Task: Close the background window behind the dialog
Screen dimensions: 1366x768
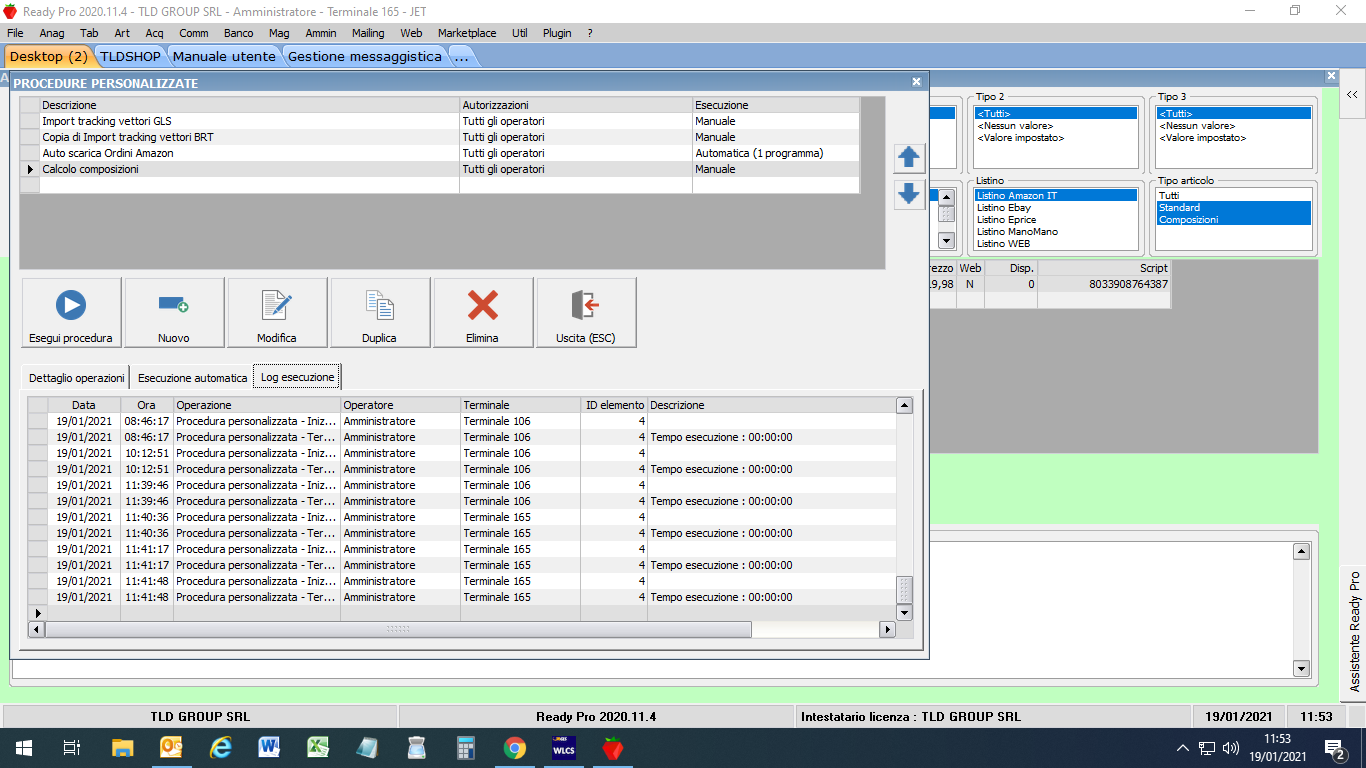Action: pos(1331,76)
